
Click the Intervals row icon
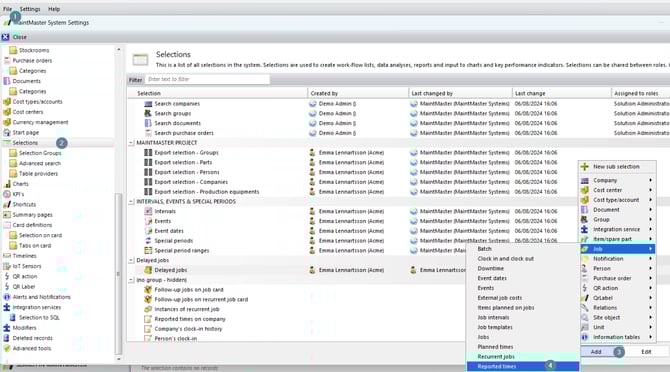click(148, 211)
